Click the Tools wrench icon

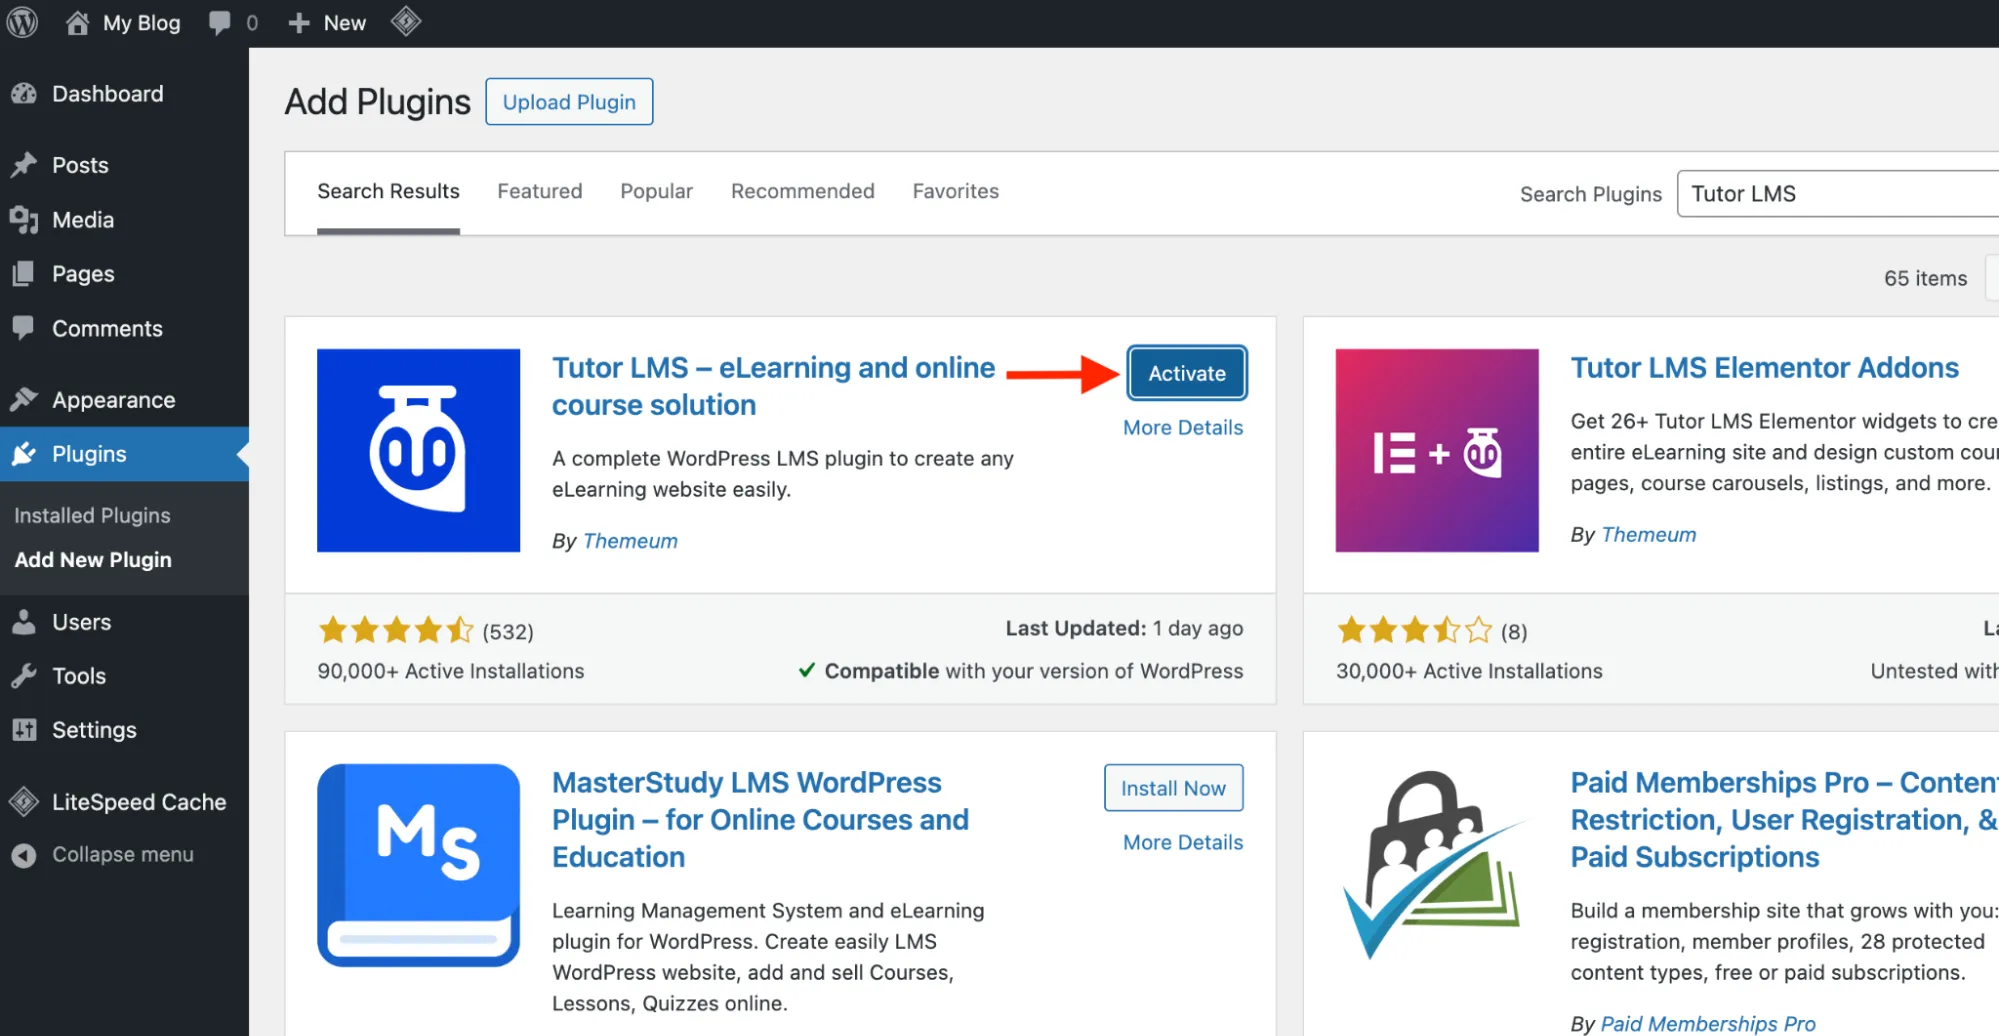point(24,676)
